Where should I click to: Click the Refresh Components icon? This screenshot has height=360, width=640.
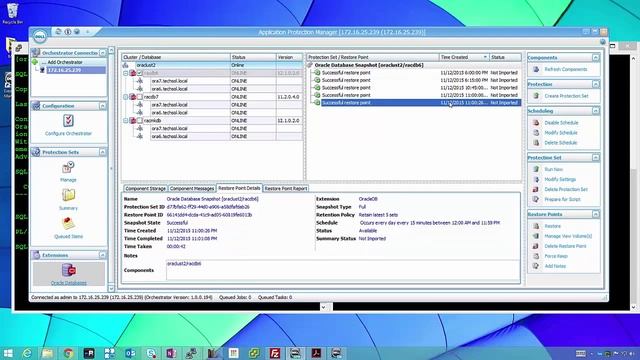point(536,69)
